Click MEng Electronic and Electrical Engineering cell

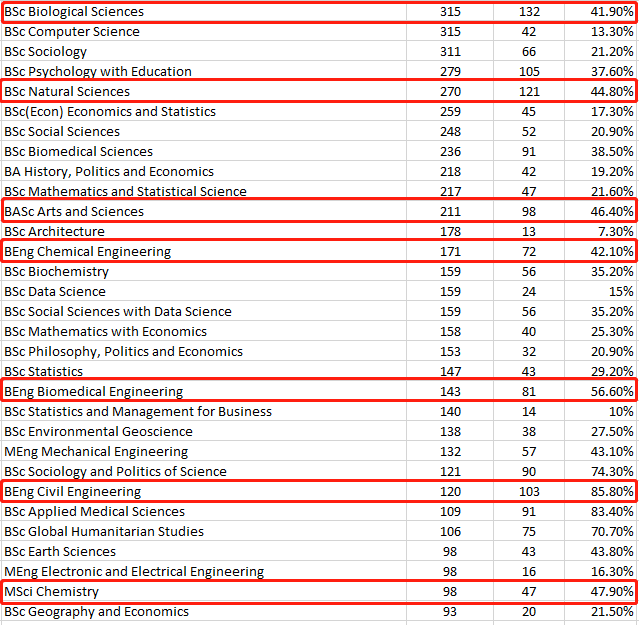pos(205,571)
